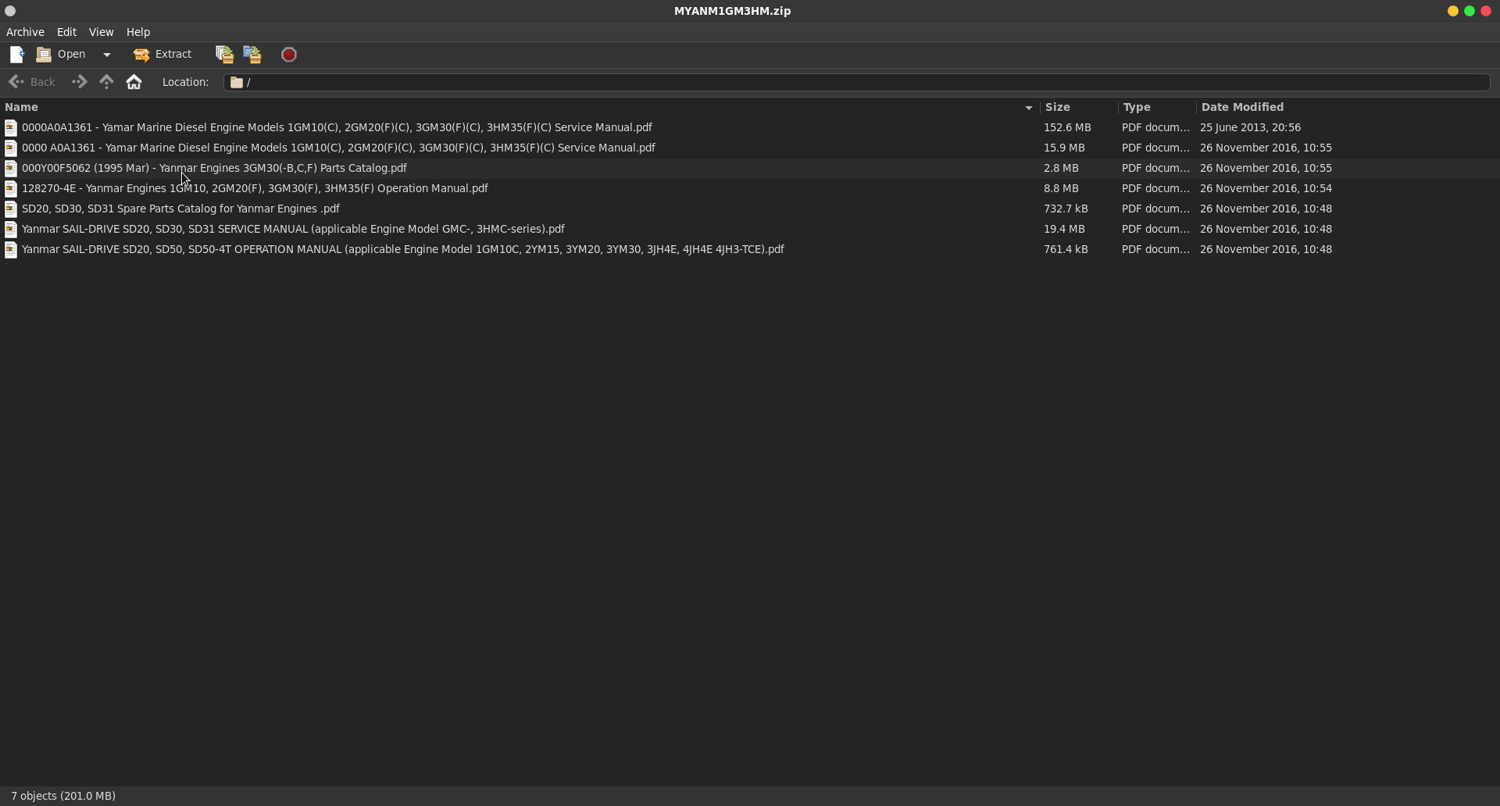
Task: Add a folder to the archive icon
Action: point(252,54)
